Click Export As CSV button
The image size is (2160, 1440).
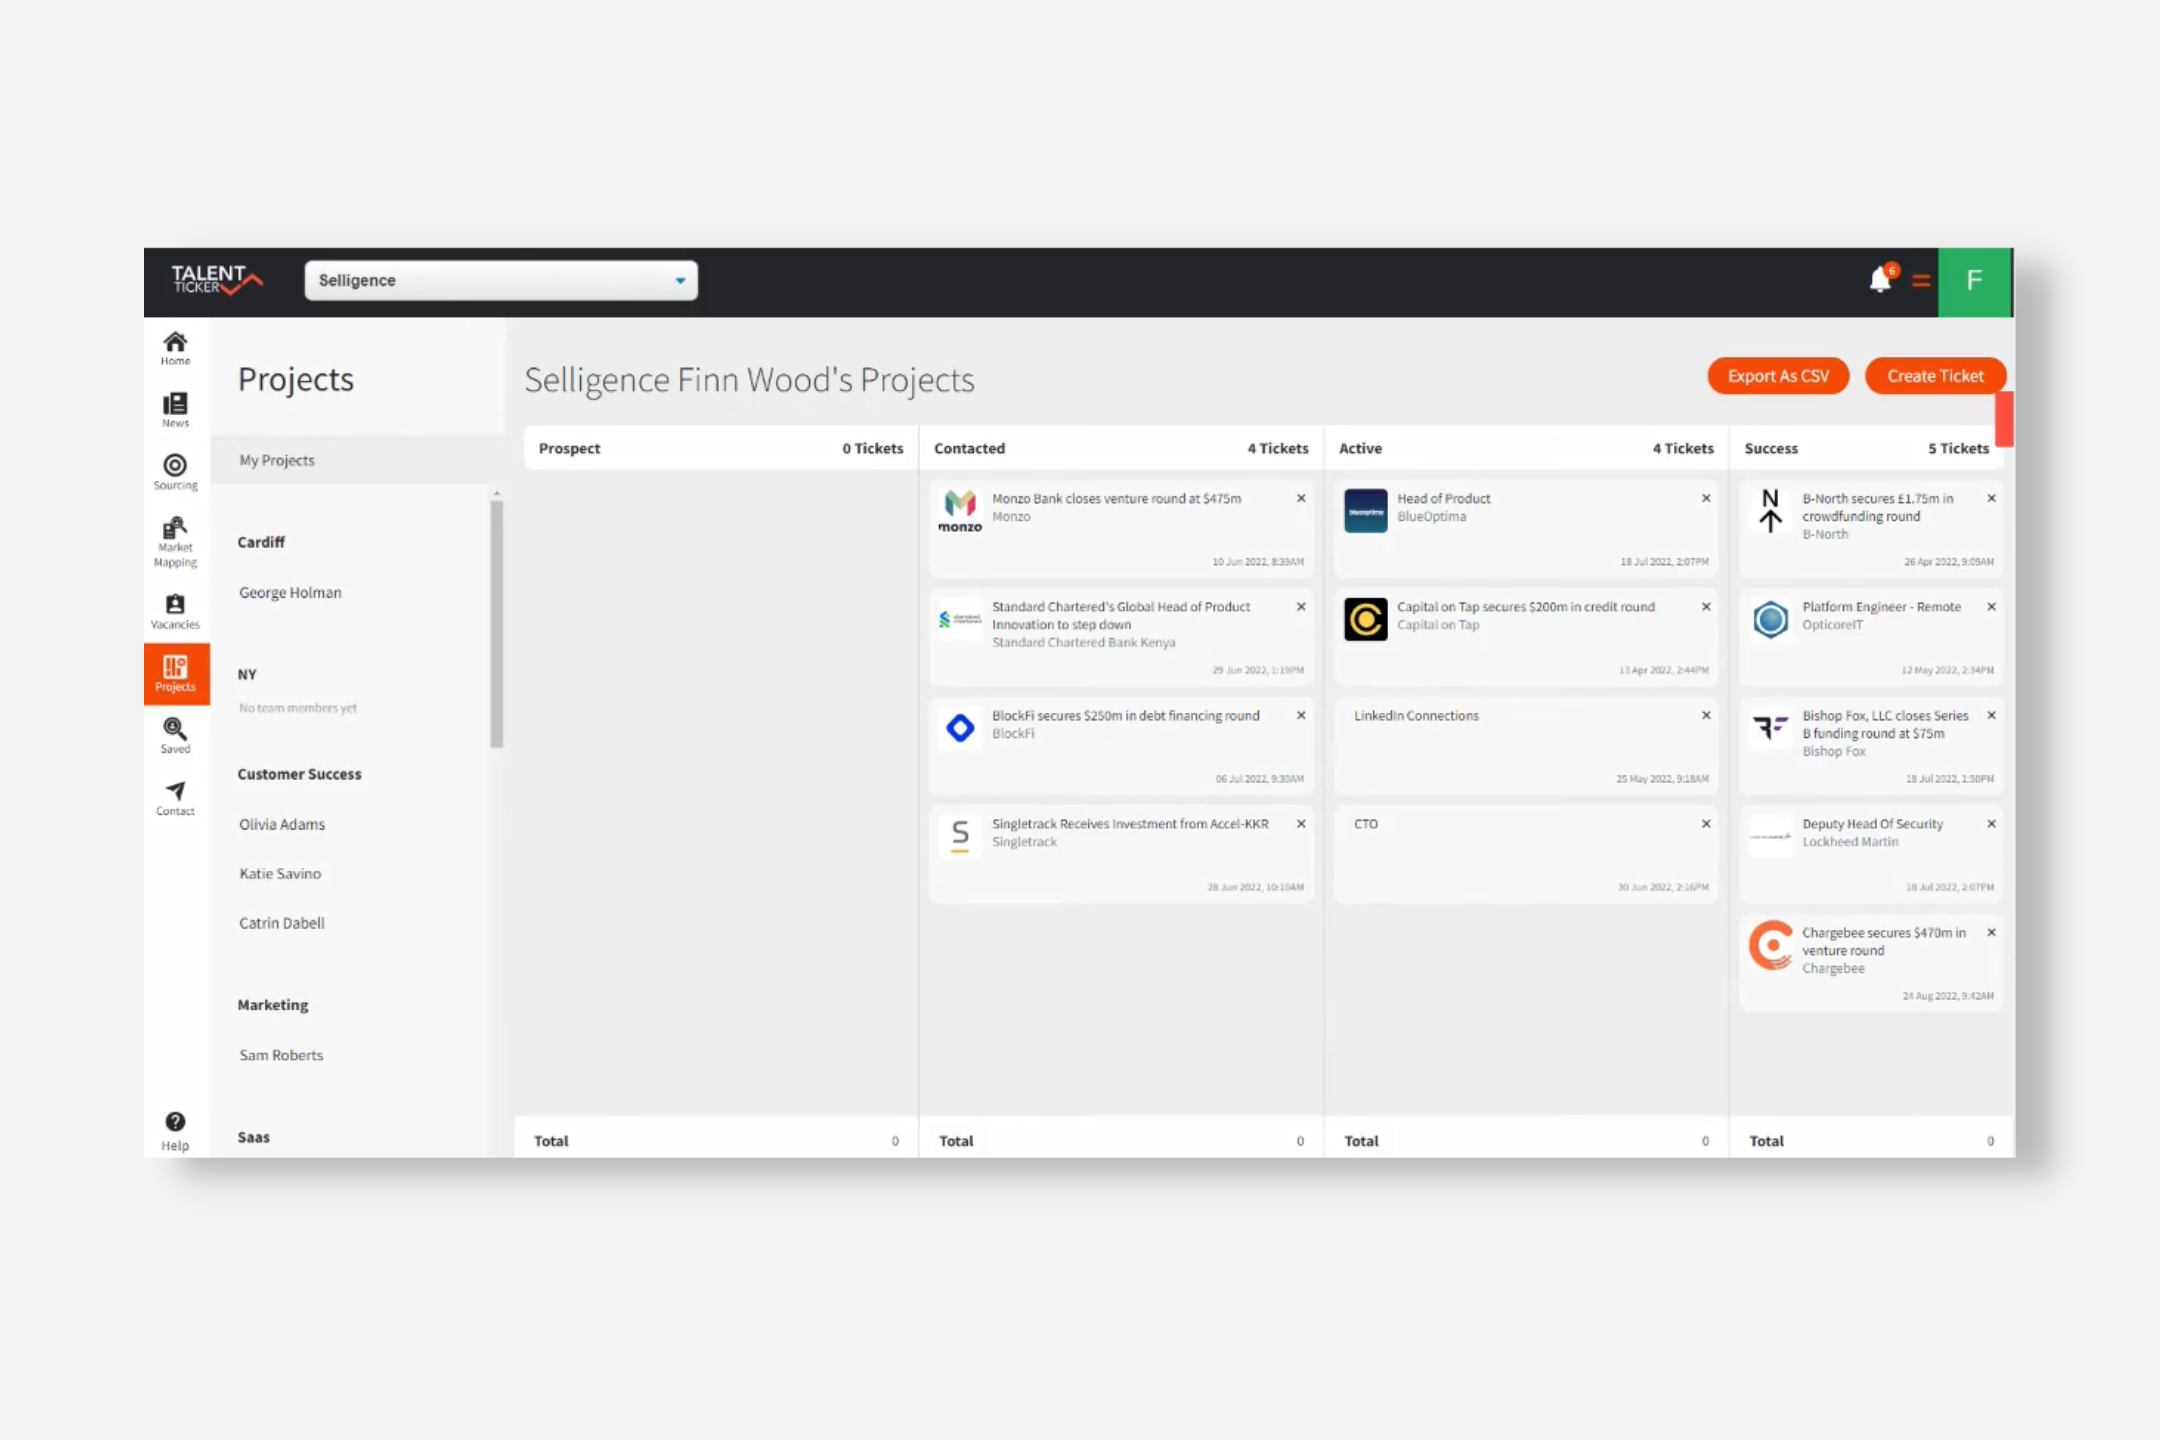(x=1778, y=376)
